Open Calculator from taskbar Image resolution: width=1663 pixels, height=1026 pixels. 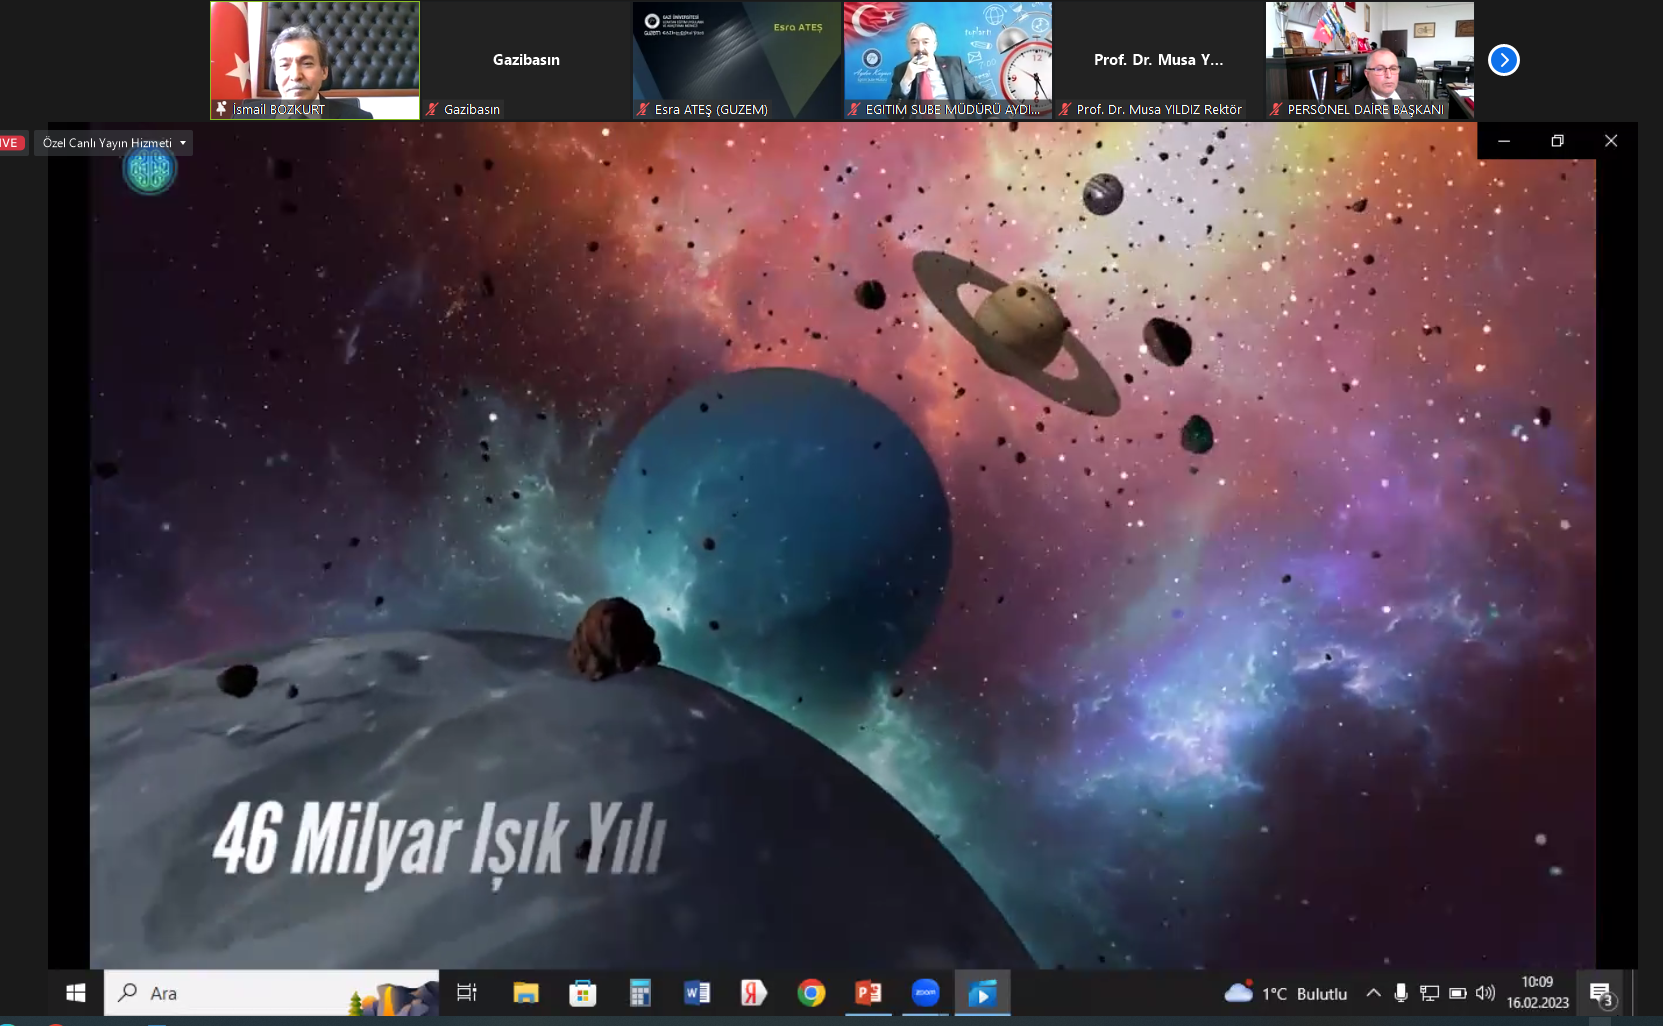(639, 993)
